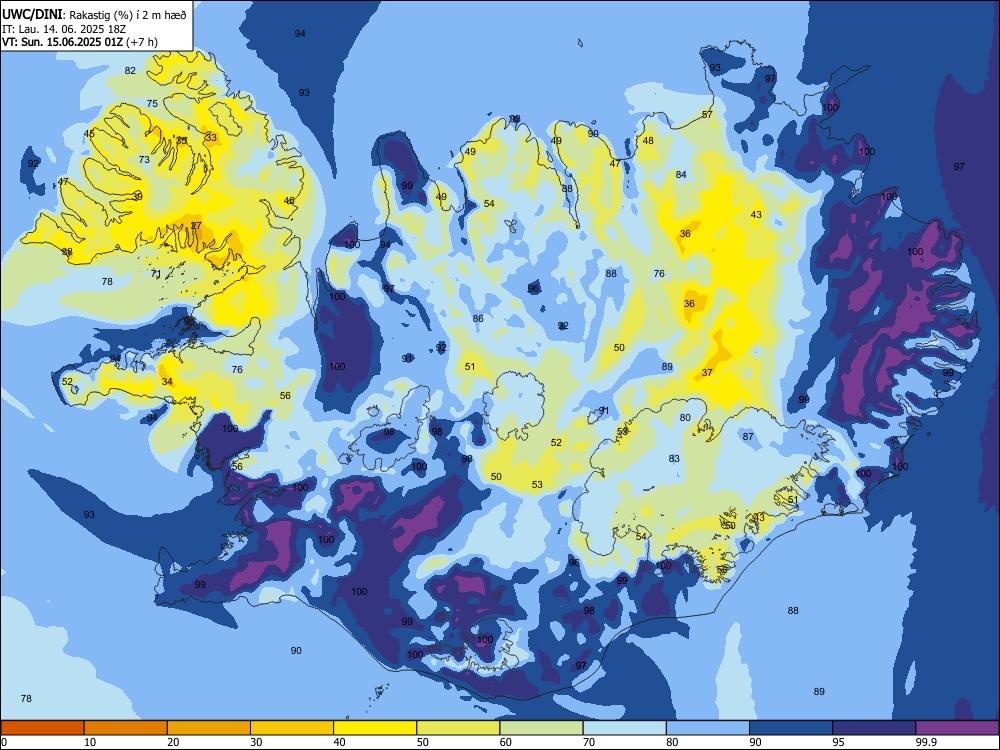Click the map value '27' in the Westfjords
This screenshot has height=750, width=1000.
point(196,226)
